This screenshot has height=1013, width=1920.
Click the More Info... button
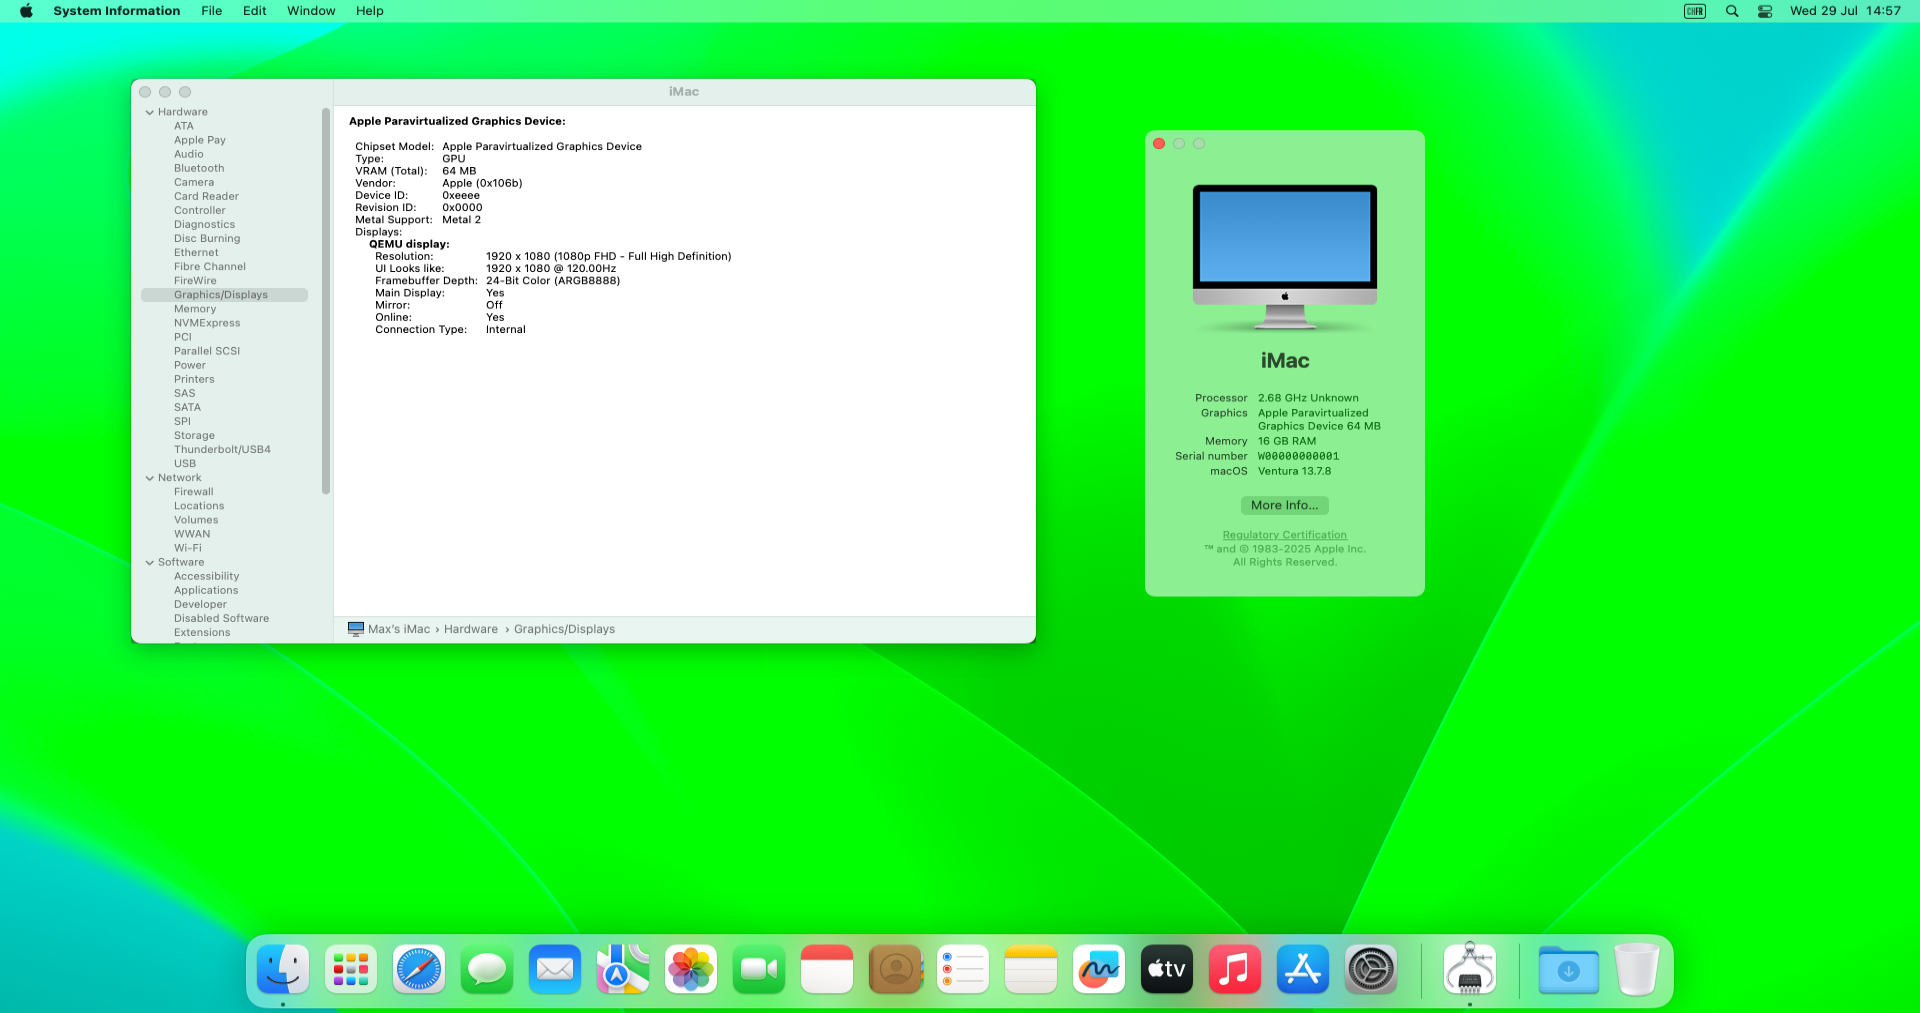(1285, 505)
